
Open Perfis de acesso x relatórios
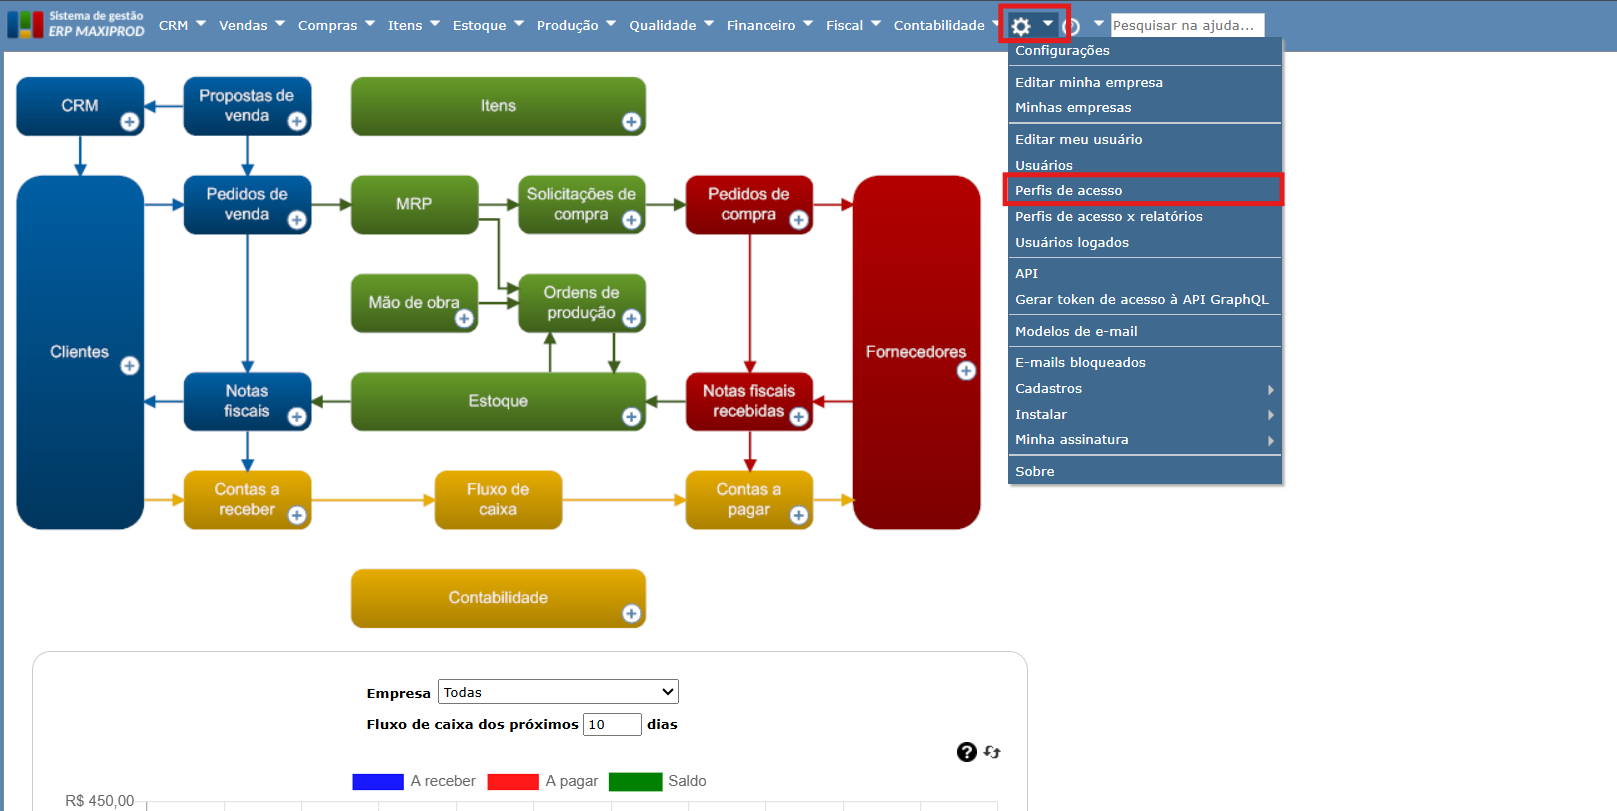tap(1144, 217)
